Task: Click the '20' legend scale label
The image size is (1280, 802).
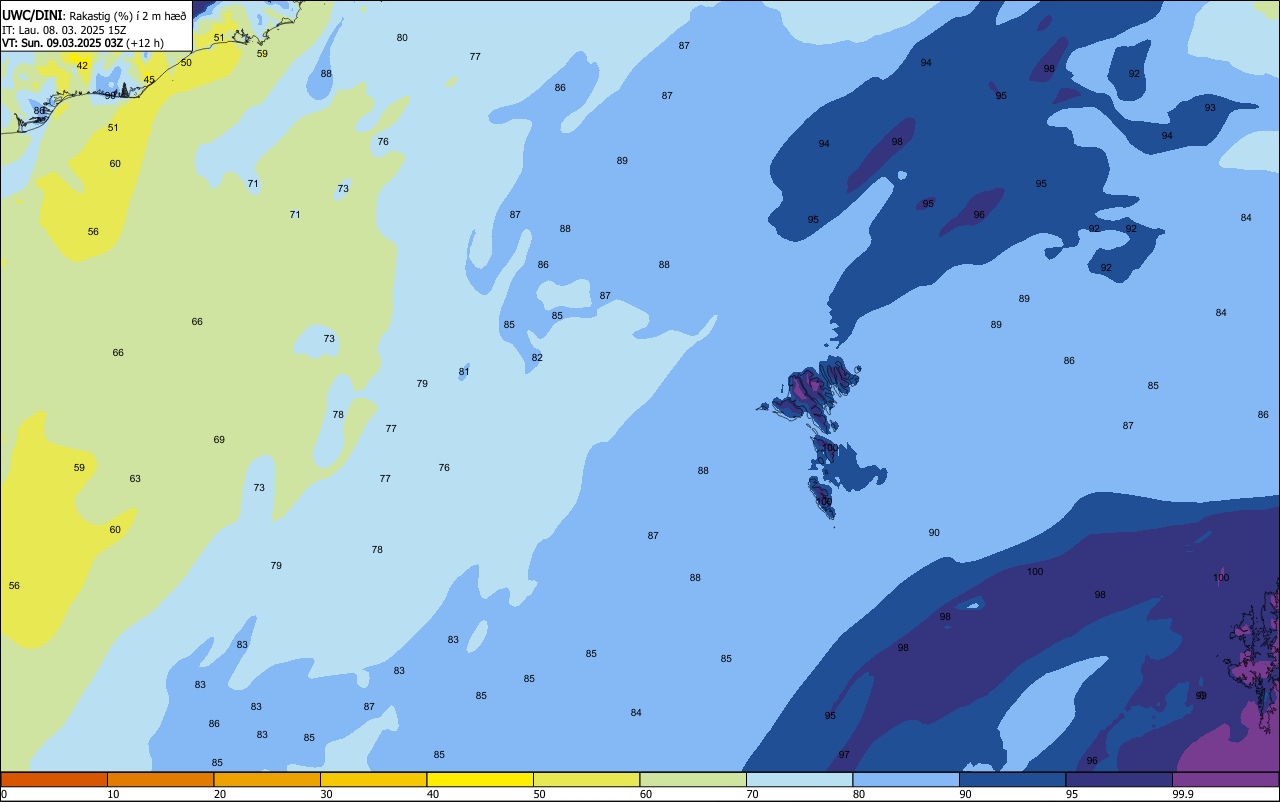Action: pos(220,794)
